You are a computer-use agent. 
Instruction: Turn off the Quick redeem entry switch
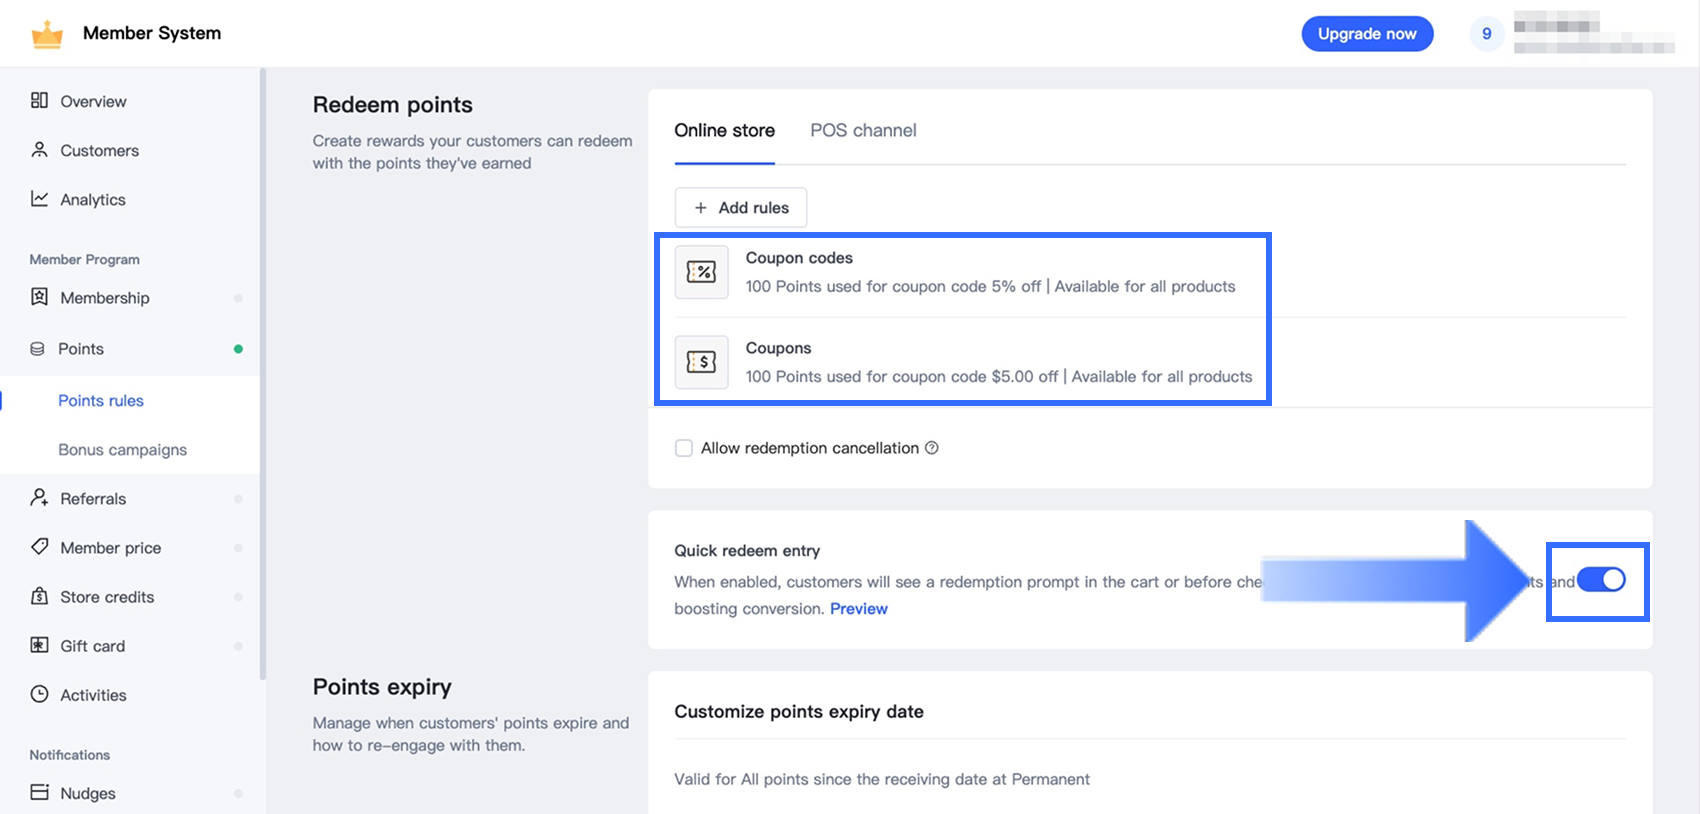click(1601, 580)
